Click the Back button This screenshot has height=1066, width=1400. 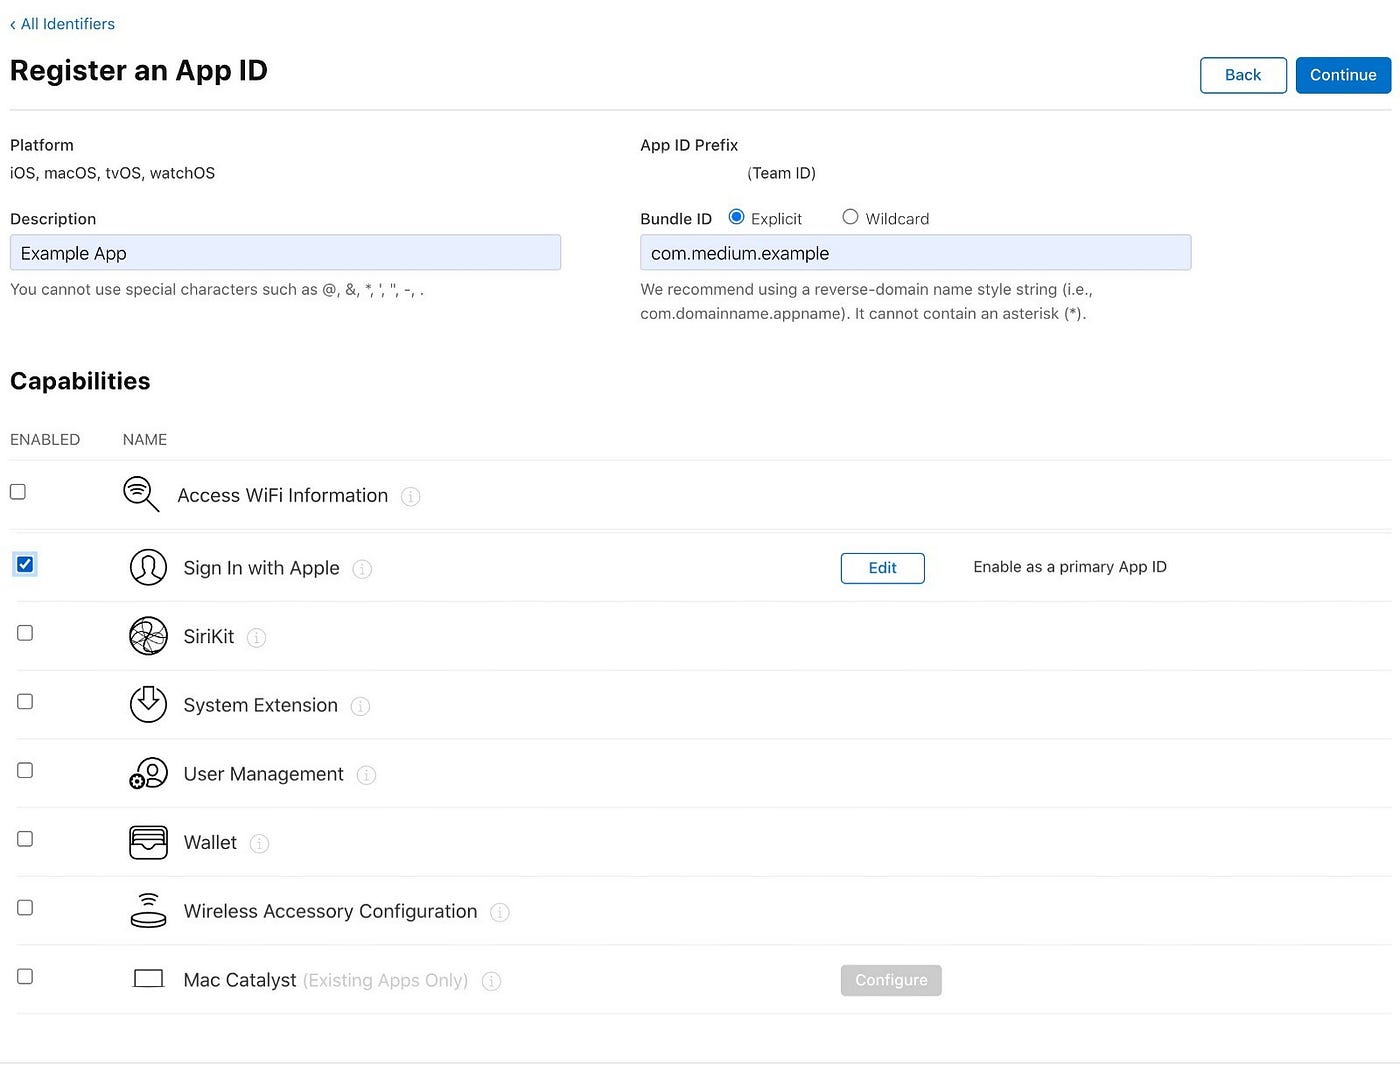pos(1242,75)
